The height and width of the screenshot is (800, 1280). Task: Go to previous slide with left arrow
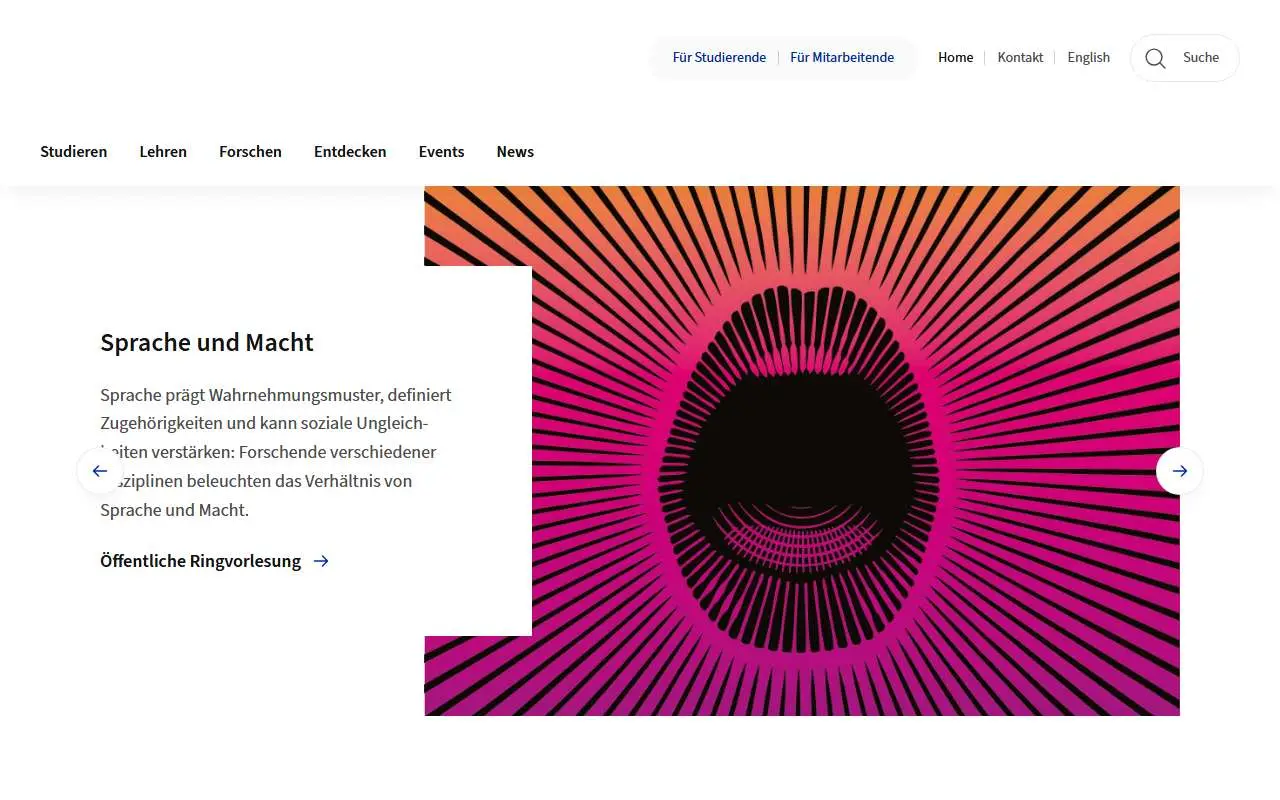pyautogui.click(x=100, y=471)
